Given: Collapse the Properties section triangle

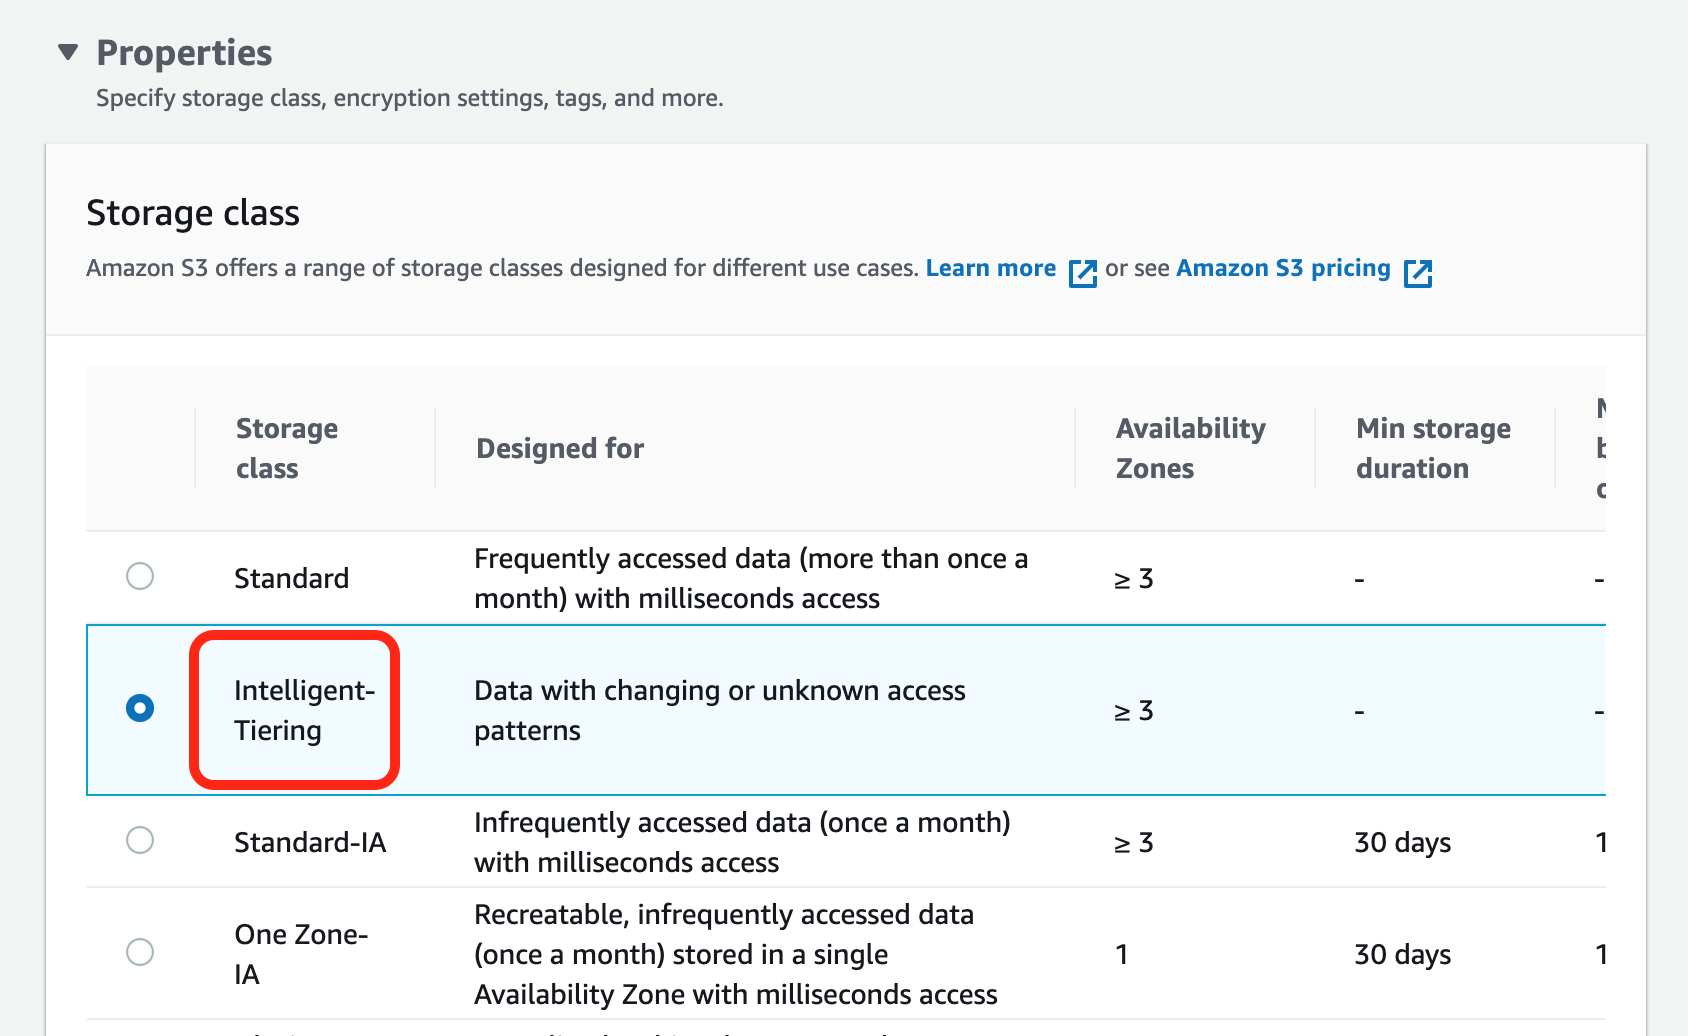Looking at the screenshot, I should pyautogui.click(x=68, y=52).
